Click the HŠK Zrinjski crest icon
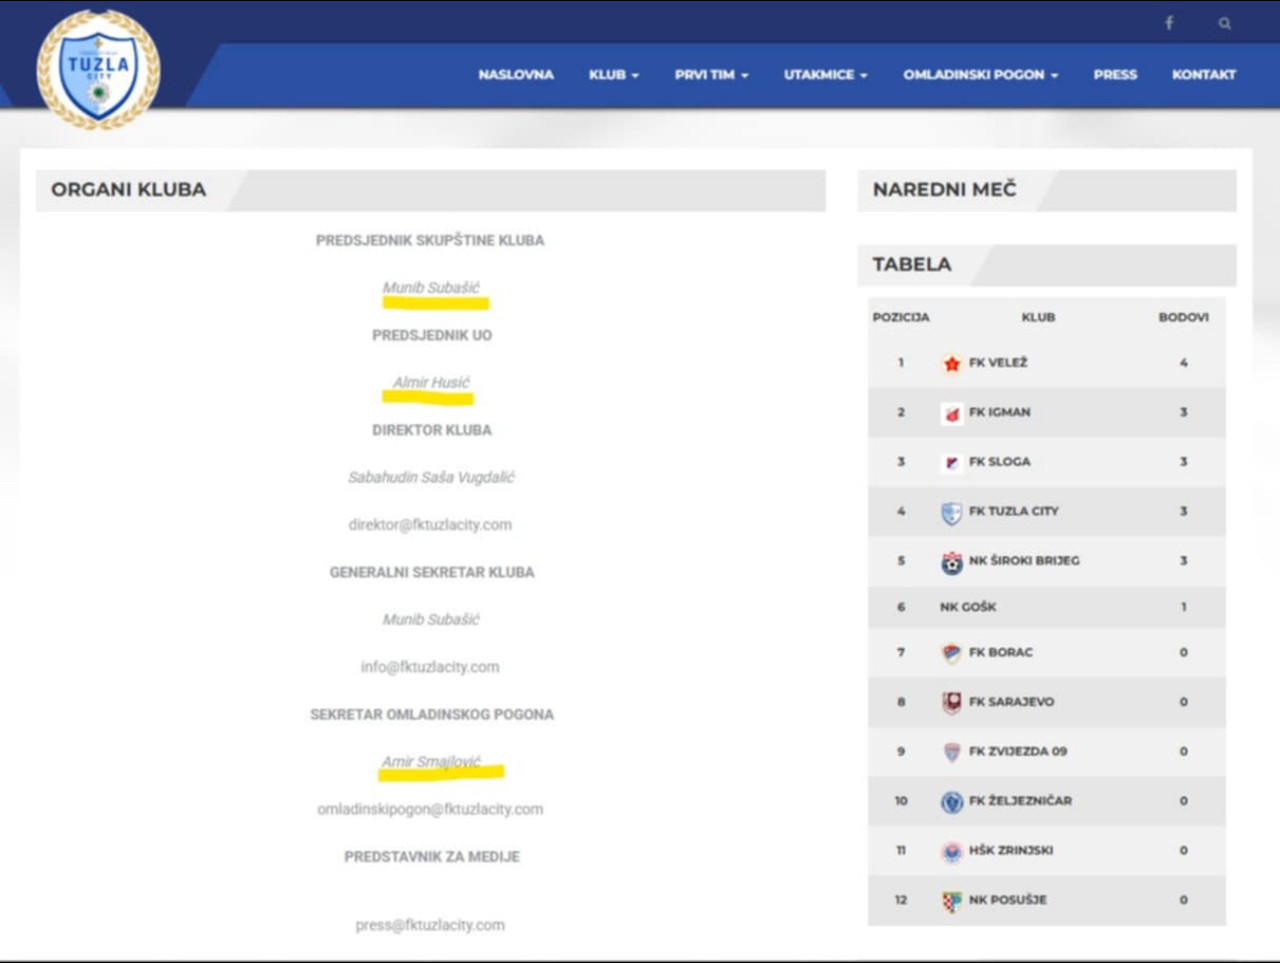 (x=951, y=851)
